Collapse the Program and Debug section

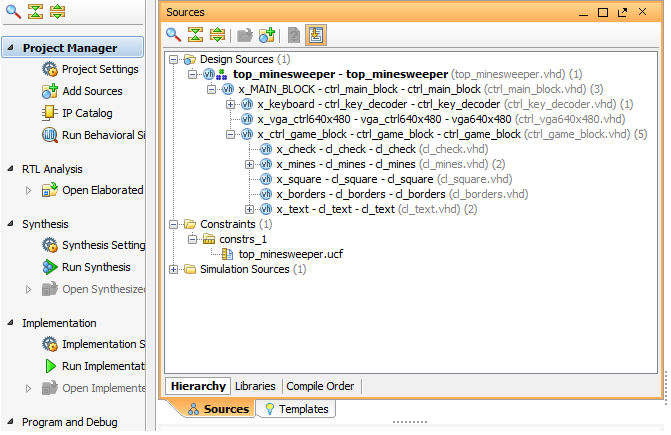tap(11, 421)
